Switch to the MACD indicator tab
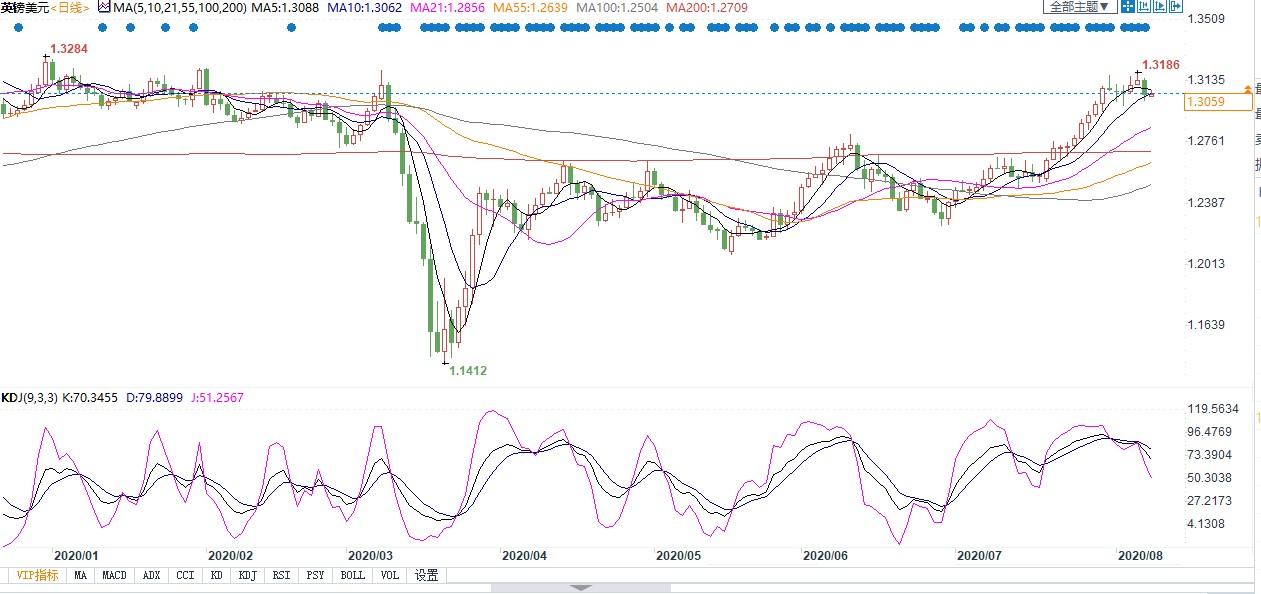The height and width of the screenshot is (594, 1261). (114, 575)
